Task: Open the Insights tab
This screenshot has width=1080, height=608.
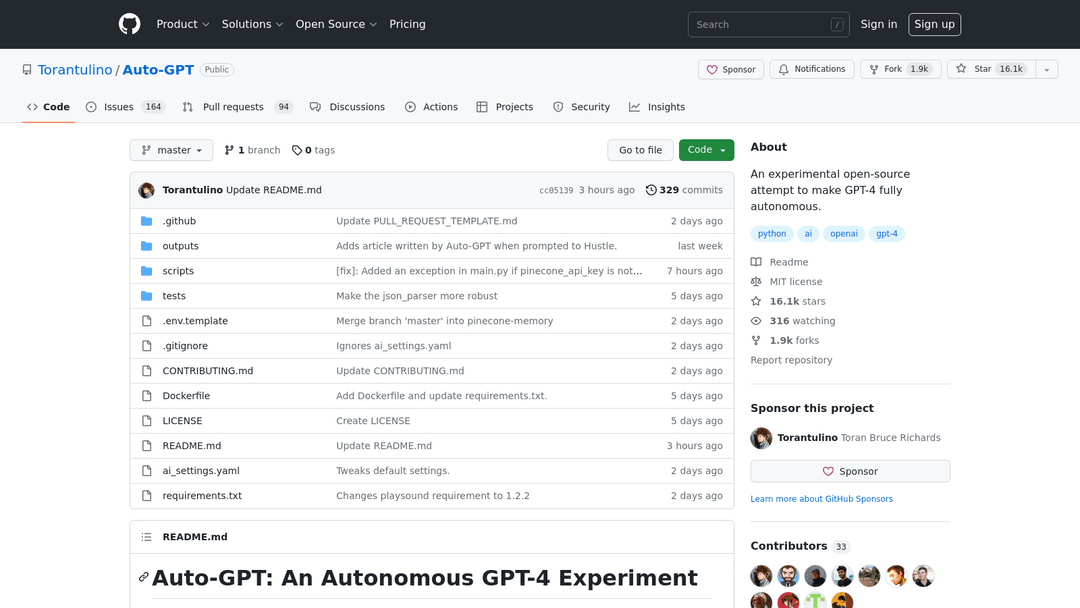Action: click(x=657, y=107)
